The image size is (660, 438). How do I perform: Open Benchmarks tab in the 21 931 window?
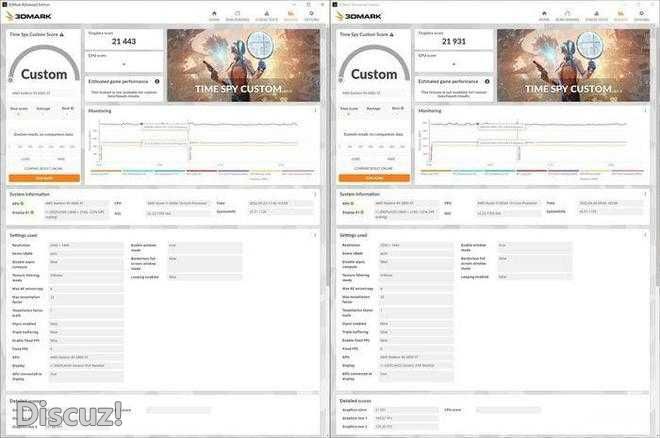point(567,16)
